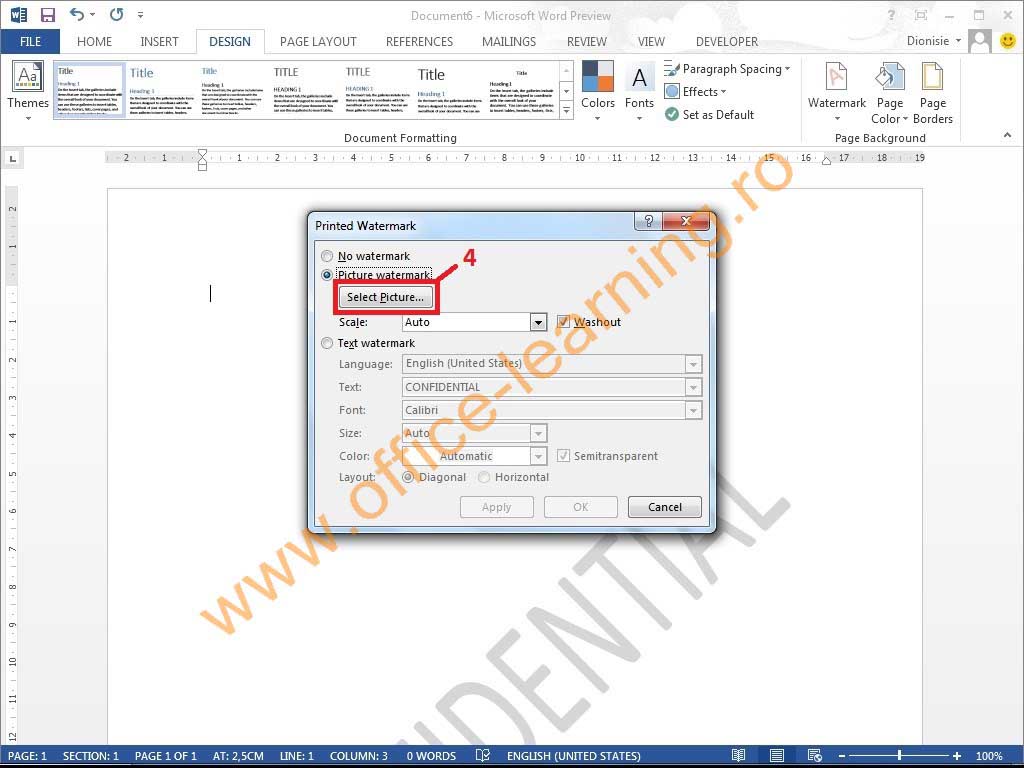Collapse the ribbon with the caret arrow

(1007, 135)
